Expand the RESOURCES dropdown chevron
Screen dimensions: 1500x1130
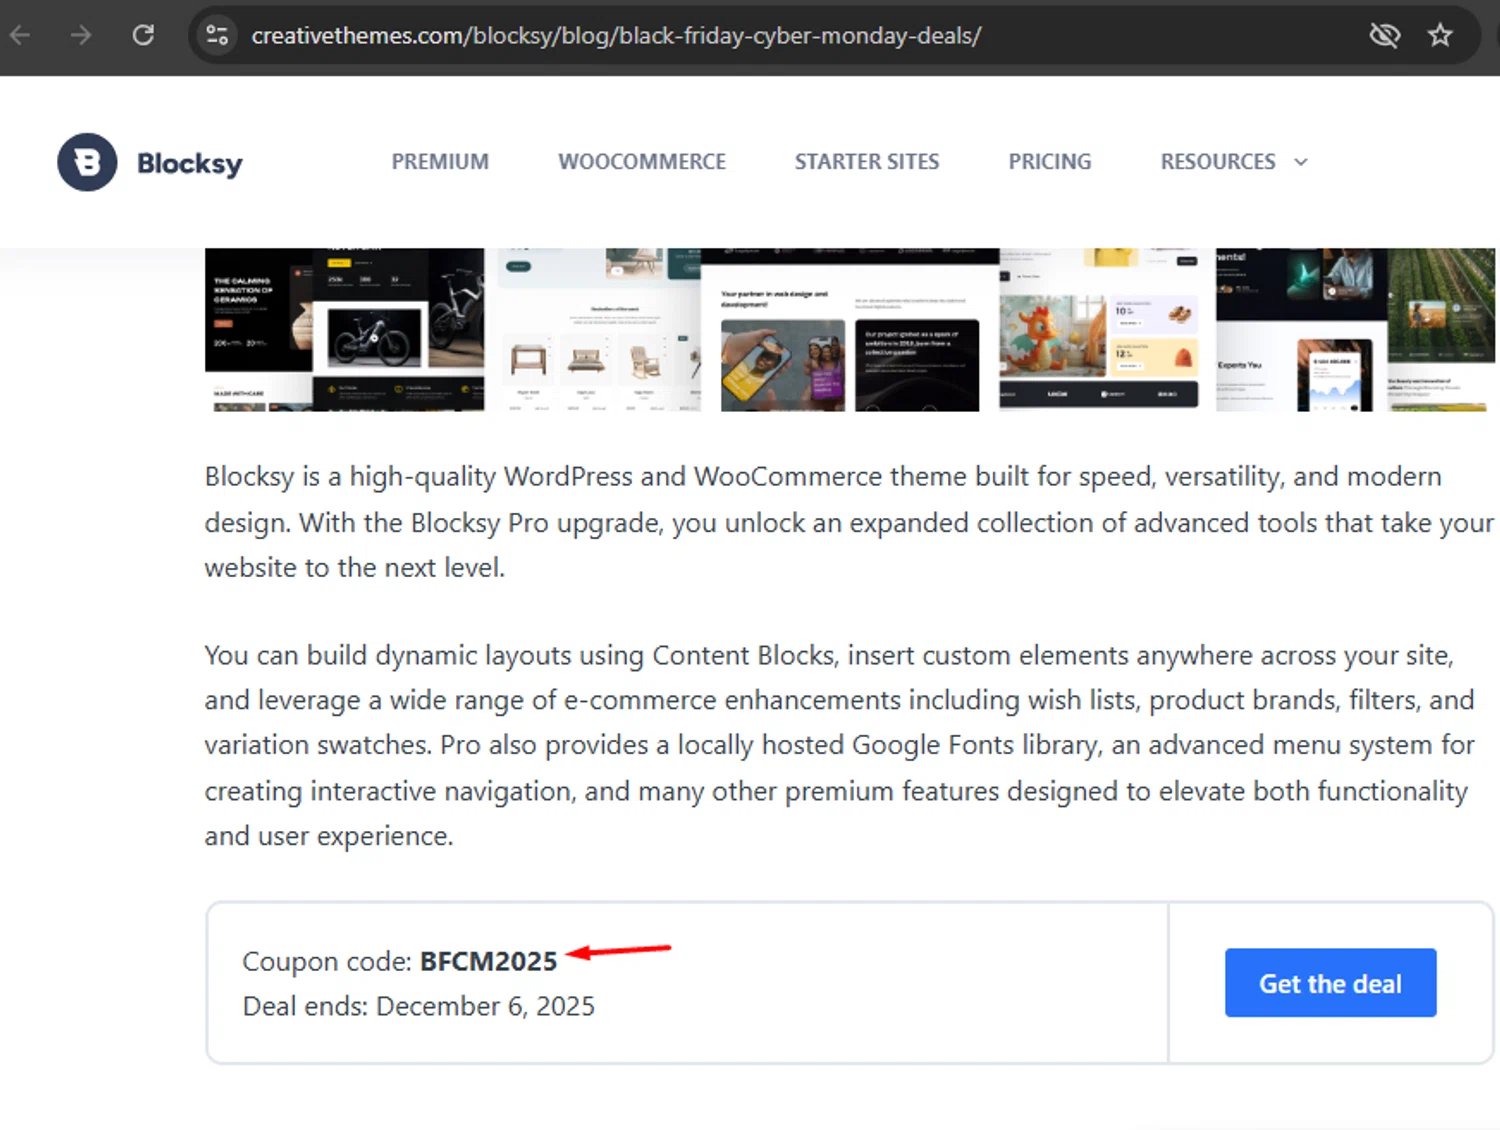point(1300,162)
